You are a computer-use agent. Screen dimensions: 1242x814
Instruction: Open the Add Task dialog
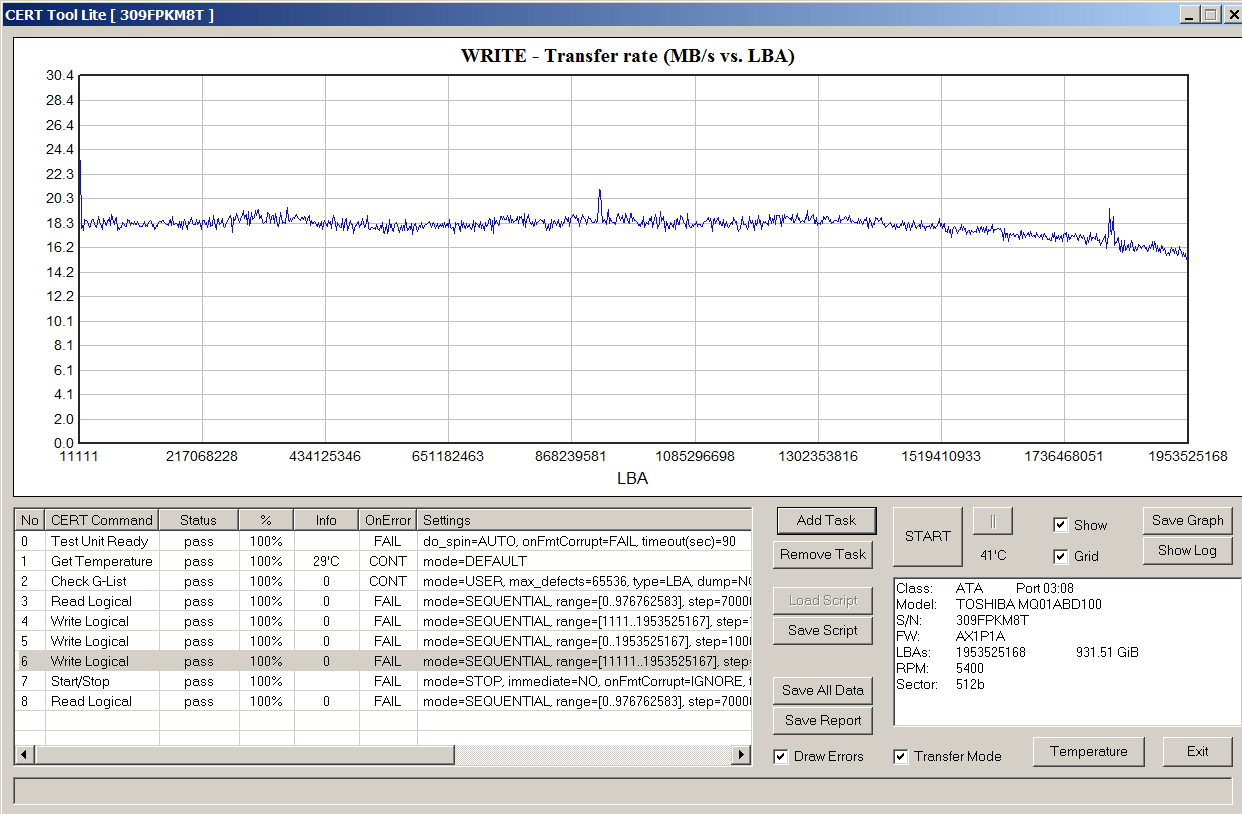tap(826, 520)
